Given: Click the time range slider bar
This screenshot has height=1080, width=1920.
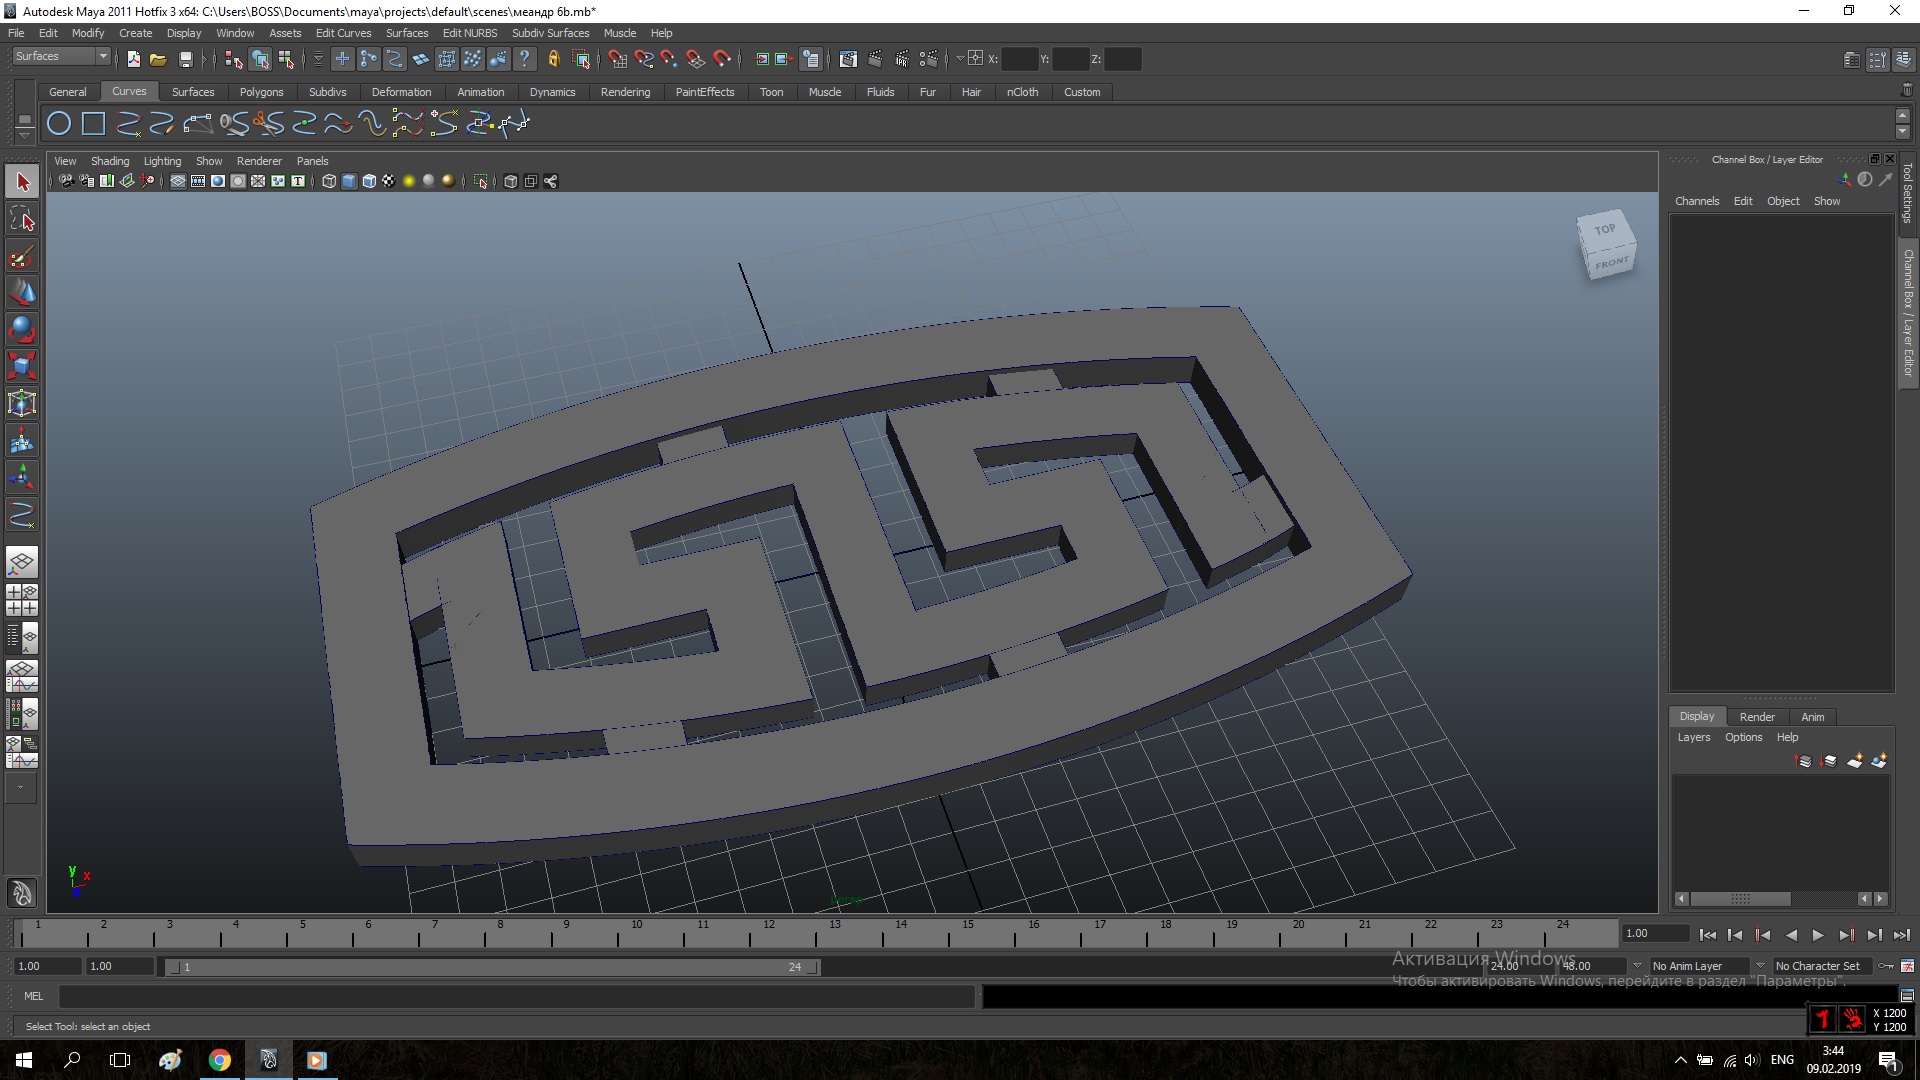Looking at the screenshot, I should 492,967.
